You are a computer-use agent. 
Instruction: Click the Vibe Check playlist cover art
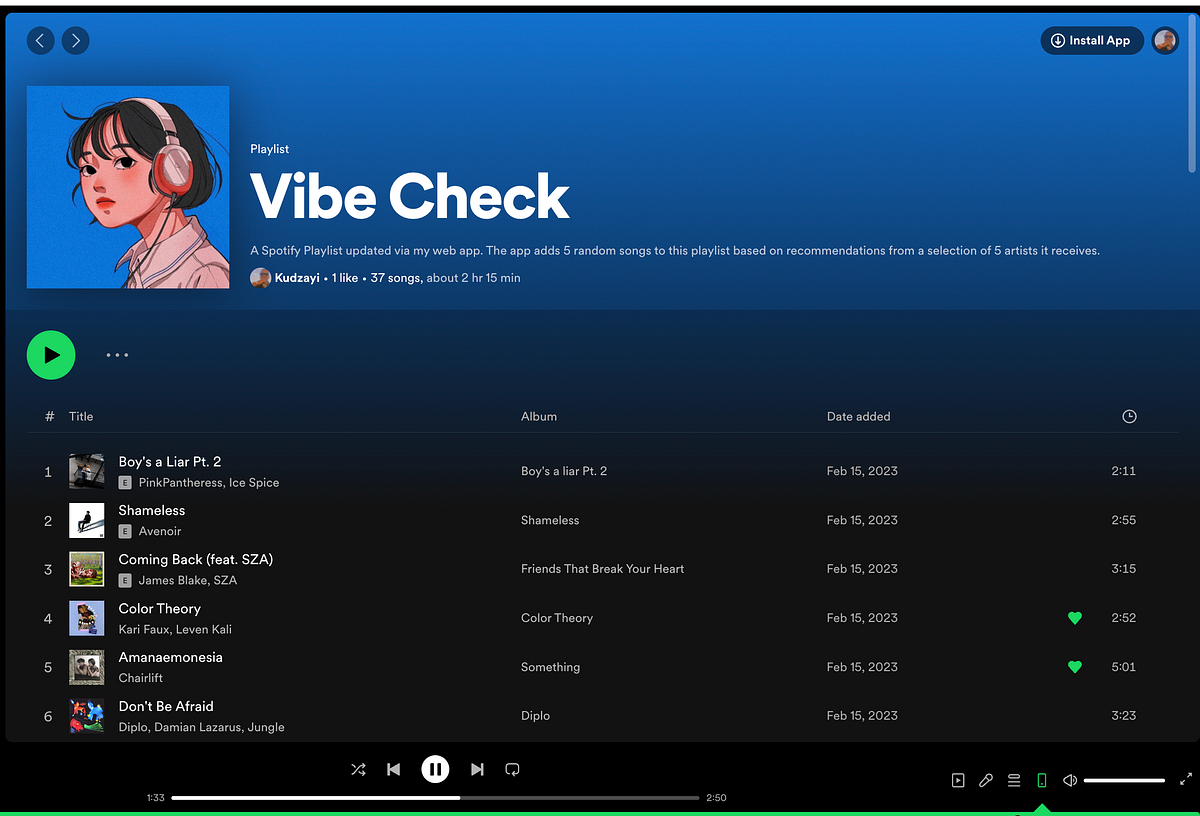tap(127, 187)
